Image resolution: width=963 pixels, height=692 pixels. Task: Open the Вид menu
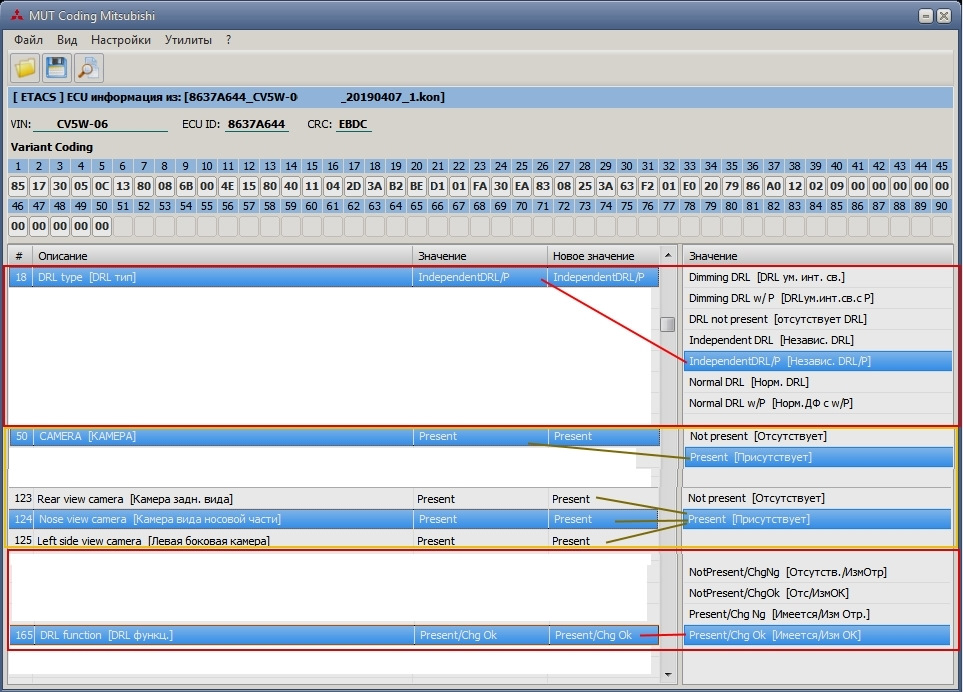[x=67, y=40]
